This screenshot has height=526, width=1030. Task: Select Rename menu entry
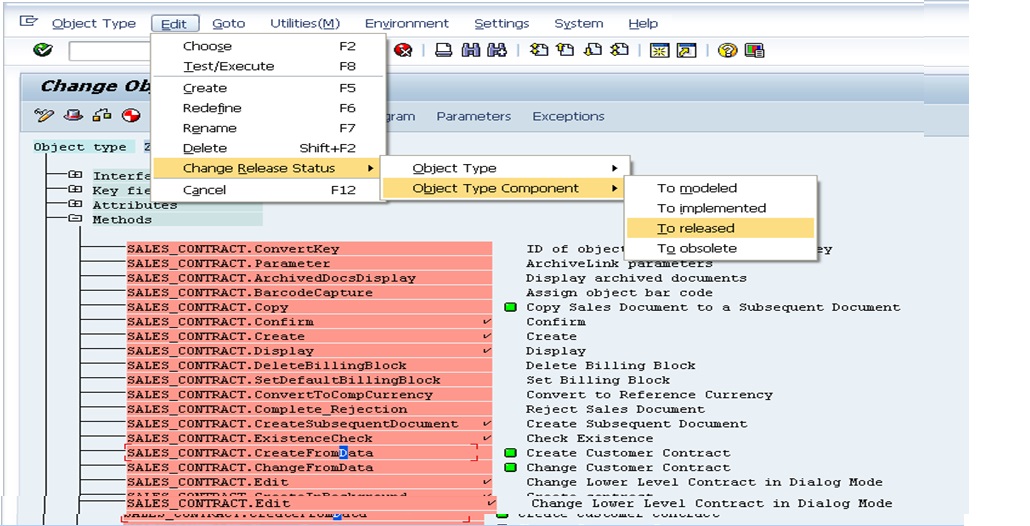pos(269,128)
